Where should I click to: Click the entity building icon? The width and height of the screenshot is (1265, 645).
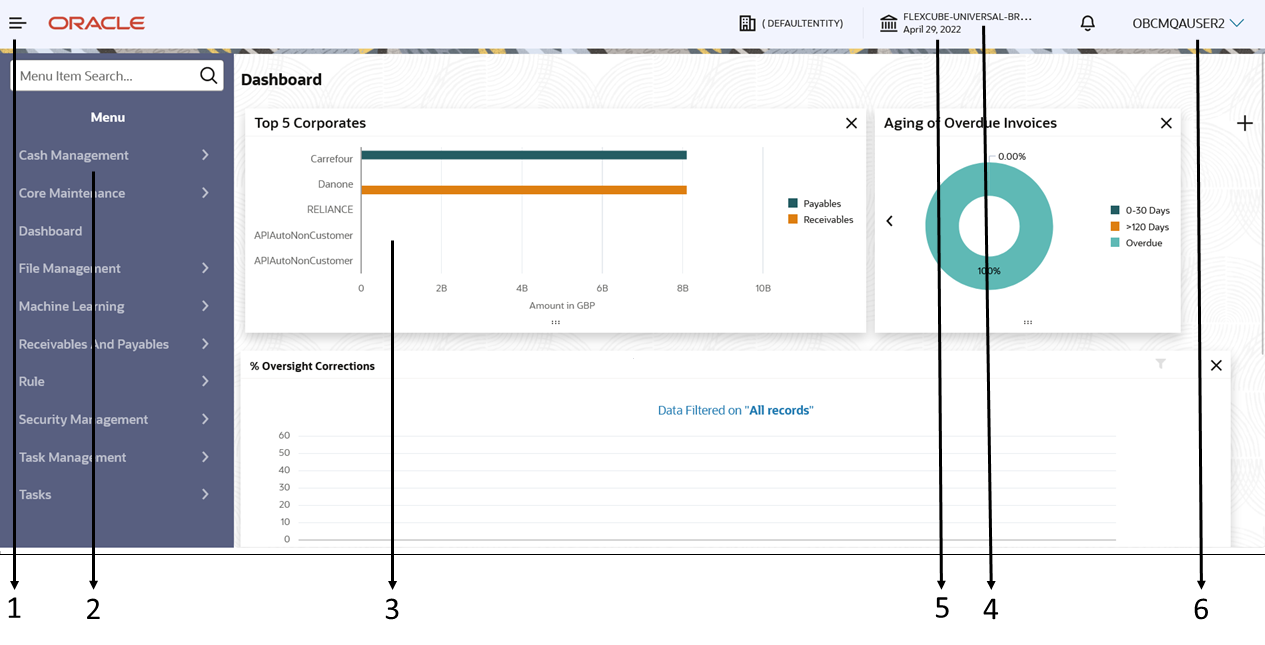pos(747,23)
